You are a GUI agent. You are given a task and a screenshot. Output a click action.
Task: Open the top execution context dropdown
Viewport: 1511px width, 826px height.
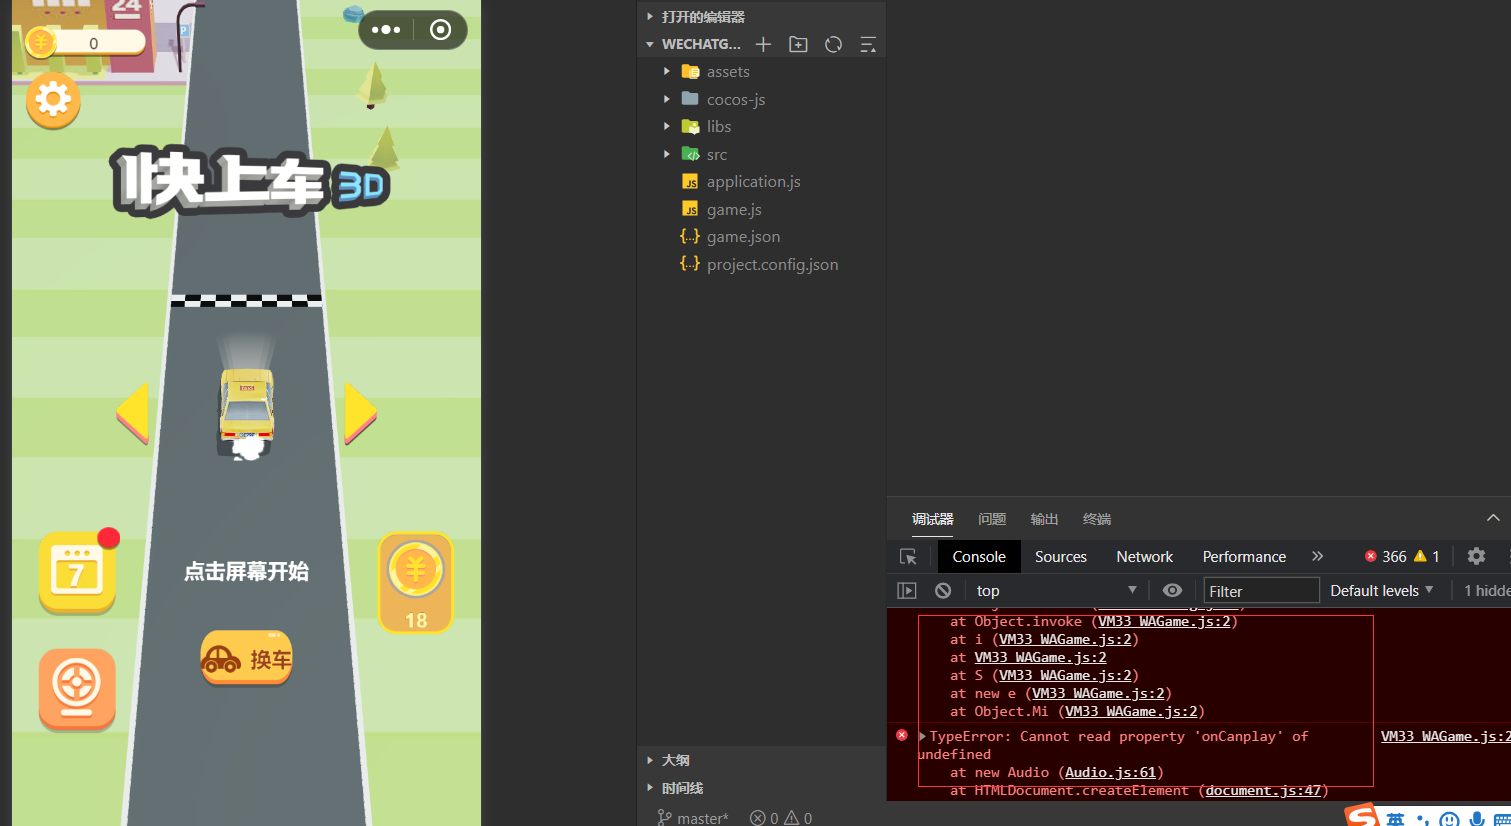coord(1057,591)
